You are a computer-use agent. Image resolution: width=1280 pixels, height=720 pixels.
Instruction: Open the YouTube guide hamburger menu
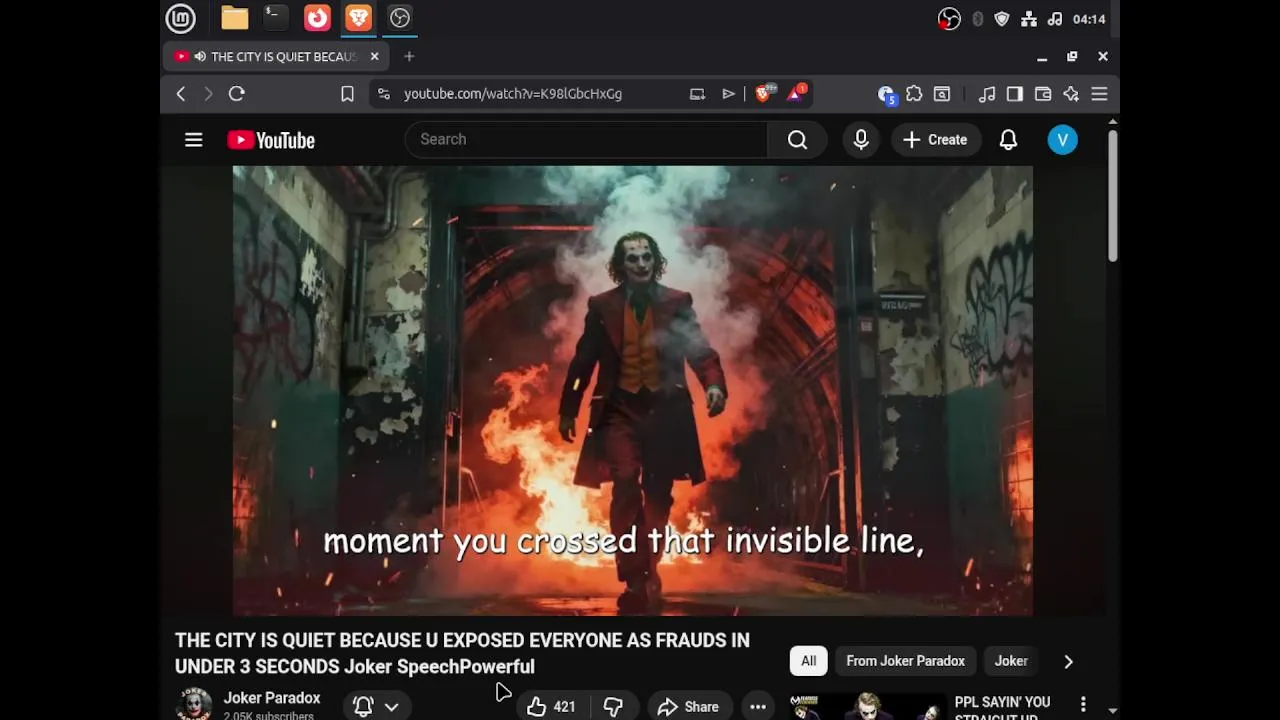click(x=194, y=140)
